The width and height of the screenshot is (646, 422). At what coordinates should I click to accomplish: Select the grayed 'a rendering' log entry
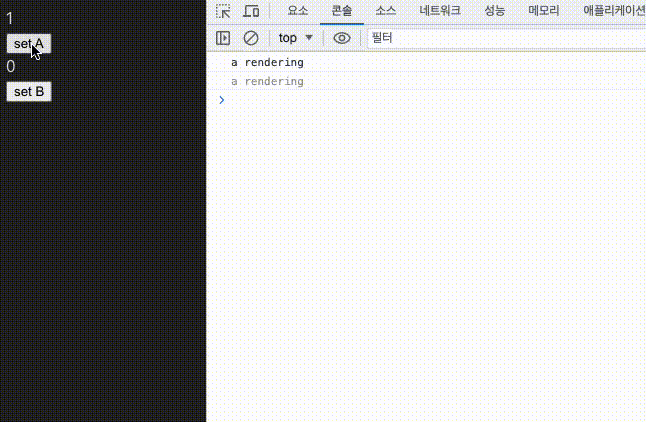coord(267,82)
